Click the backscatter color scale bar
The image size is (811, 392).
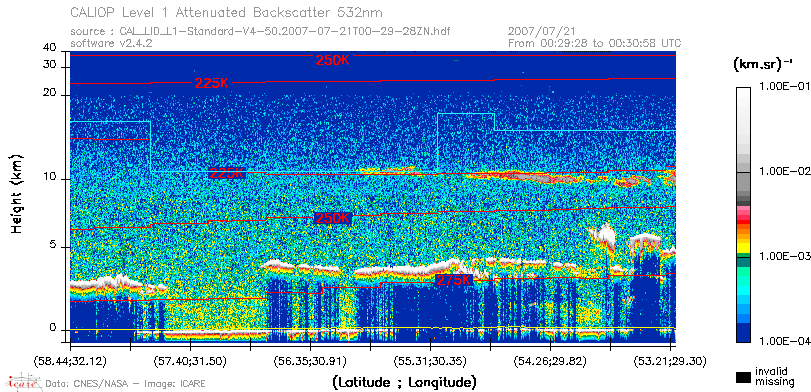pyautogui.click(x=744, y=215)
